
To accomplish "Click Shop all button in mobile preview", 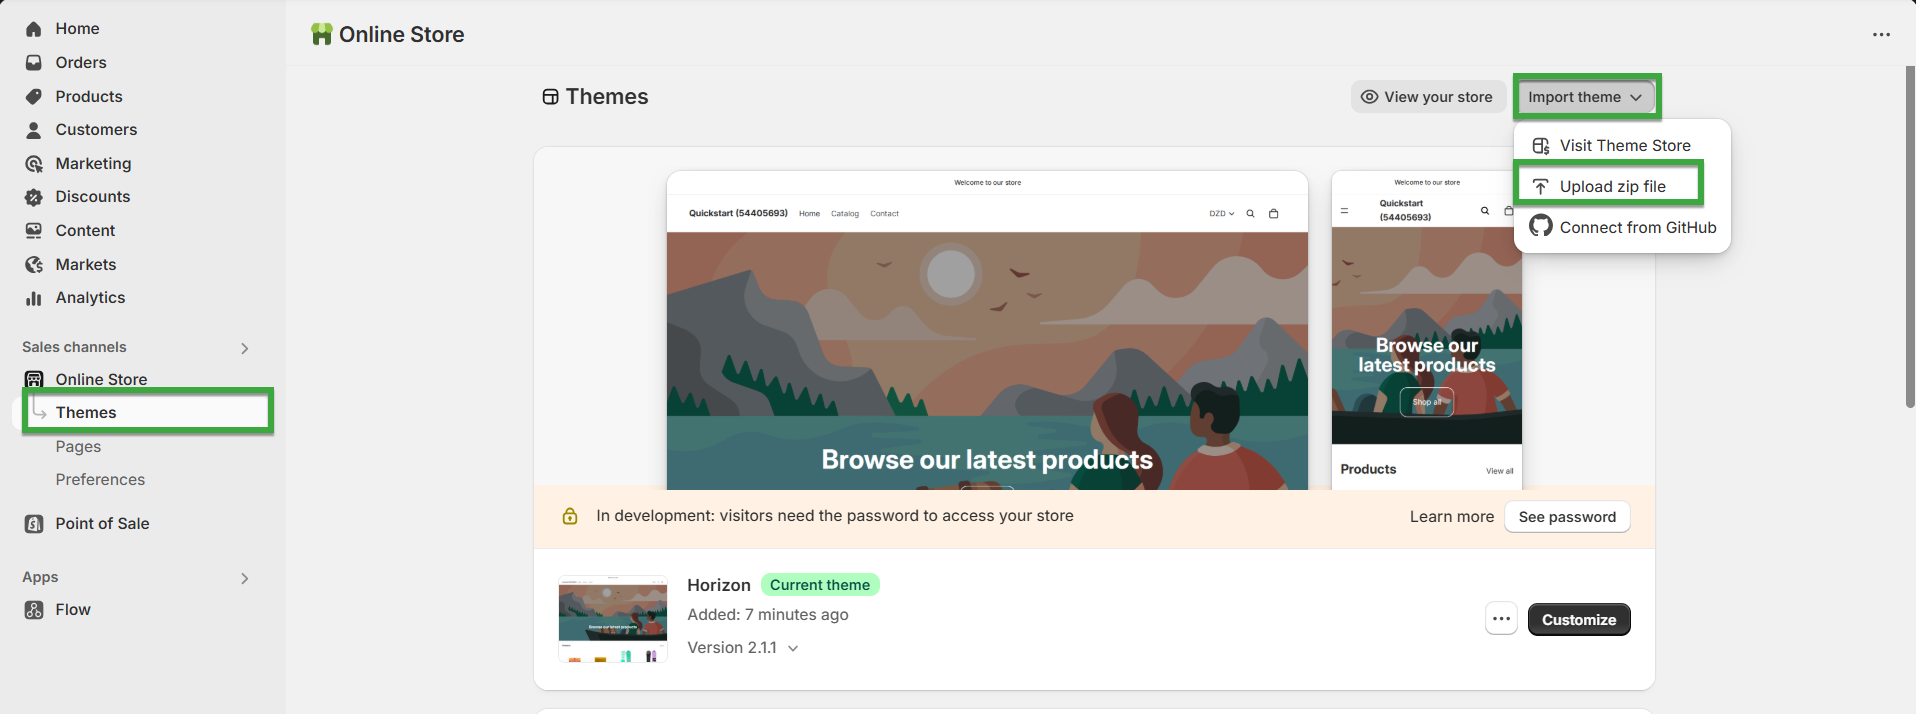I will (x=1426, y=402).
